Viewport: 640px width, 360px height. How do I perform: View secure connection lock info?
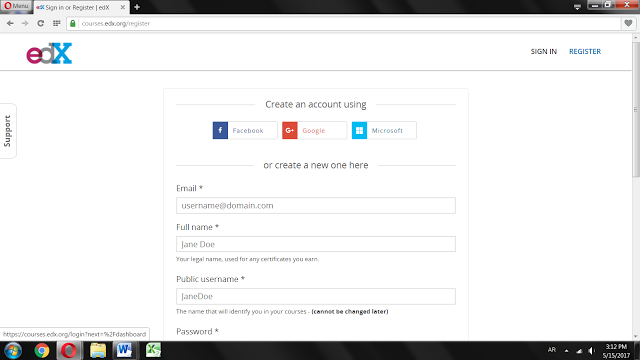pyautogui.click(x=73, y=24)
